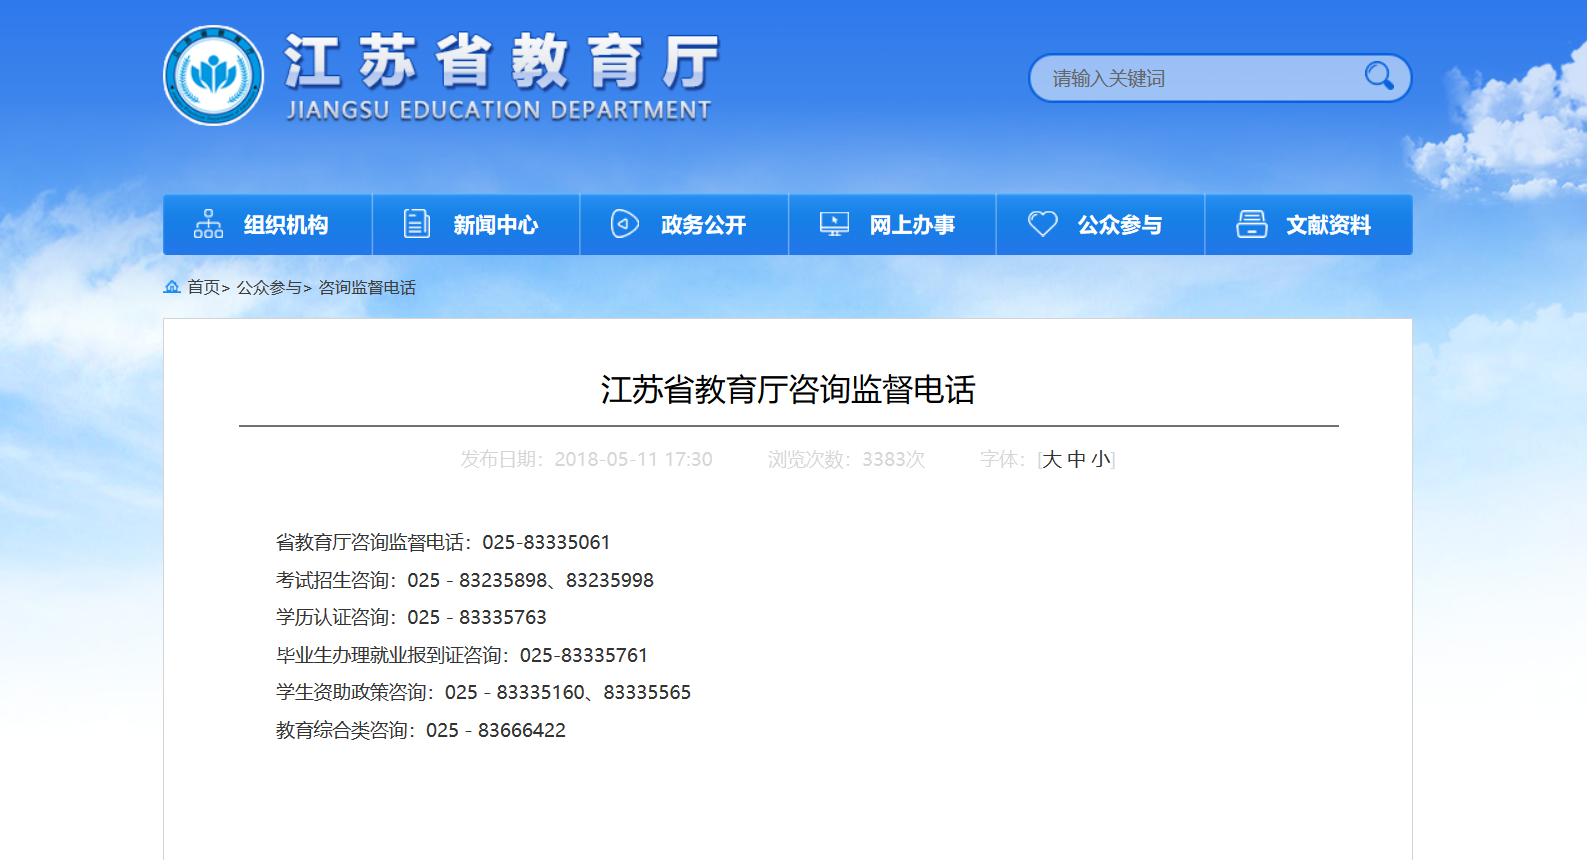The width and height of the screenshot is (1587, 860).
Task: Click the 新闻中心 document icon
Action: pos(417,224)
